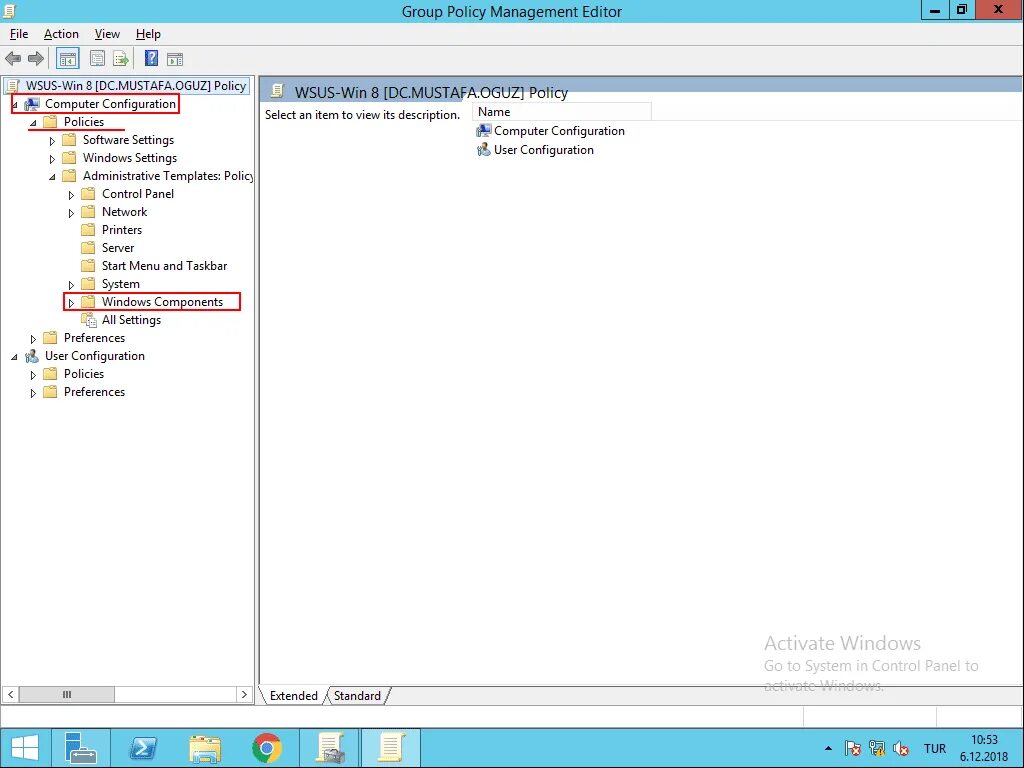
Task: Open Google Chrome from the taskbar
Action: click(266, 748)
